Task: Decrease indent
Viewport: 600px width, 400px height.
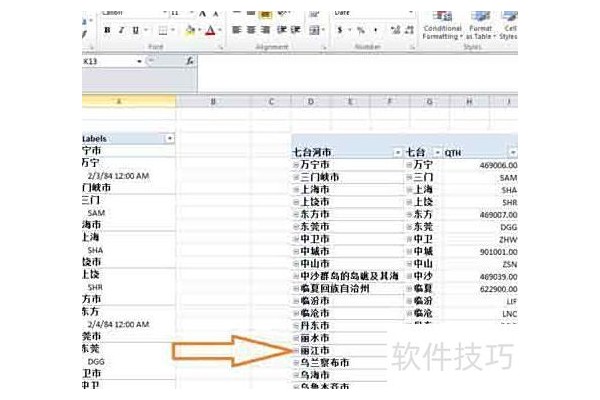Action: [282, 30]
